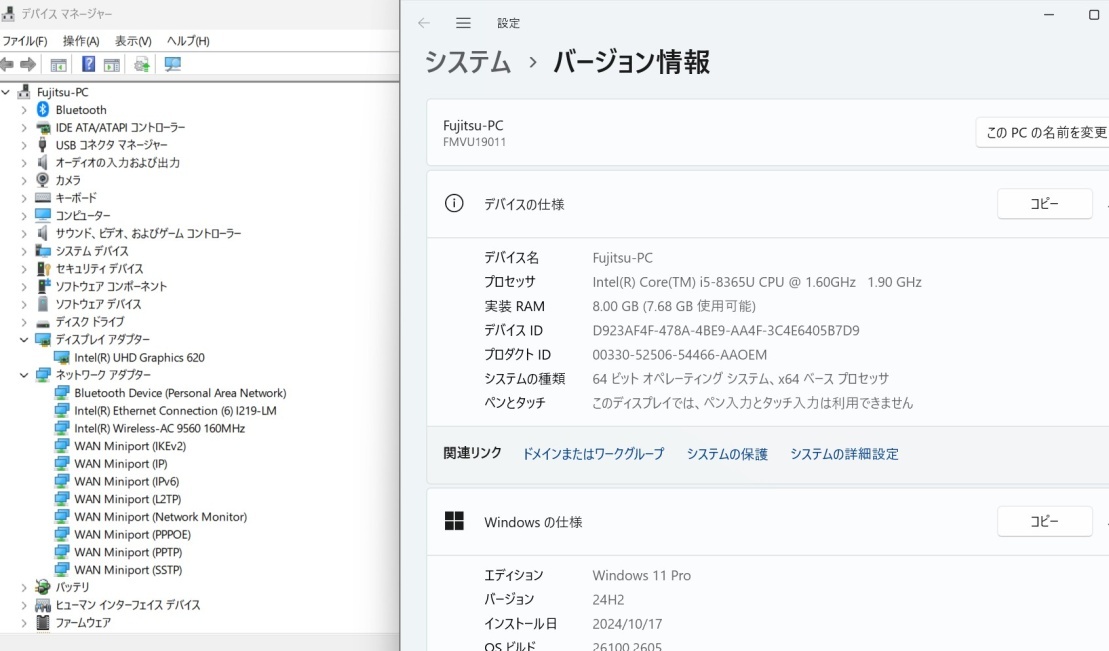Open the システムの詳細設定 link

844,454
